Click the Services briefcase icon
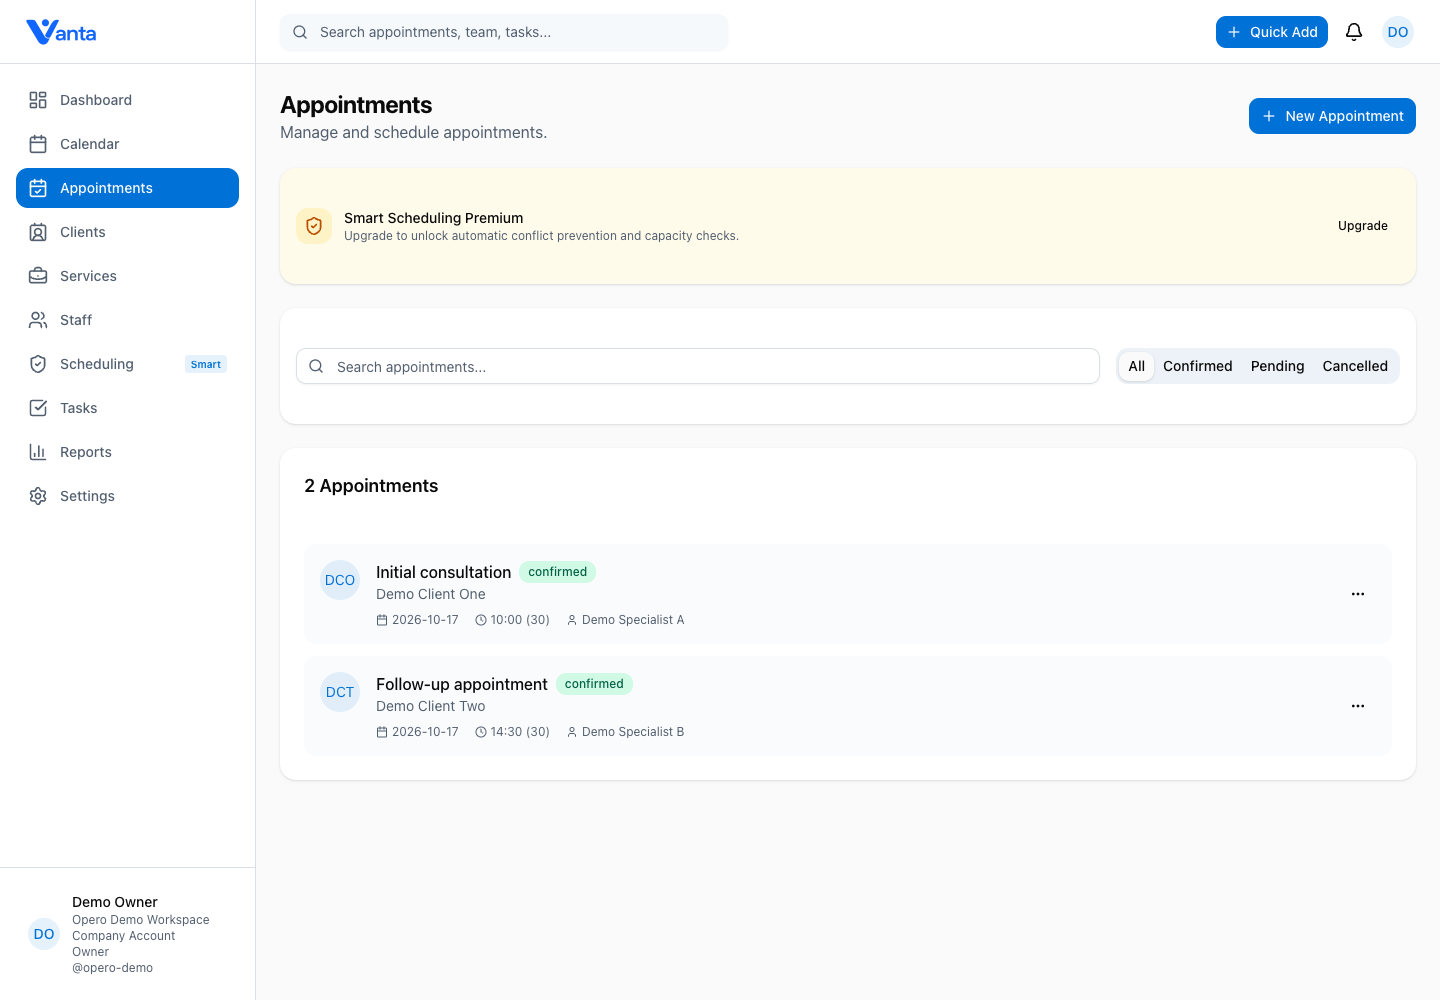 pos(38,276)
